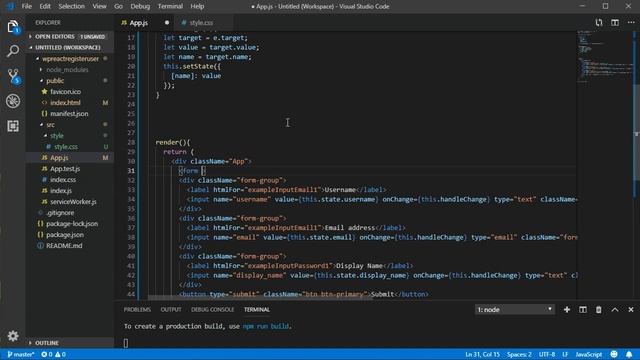This screenshot has height=360, width=640.
Task: Open README.md file
Action: 64,246
